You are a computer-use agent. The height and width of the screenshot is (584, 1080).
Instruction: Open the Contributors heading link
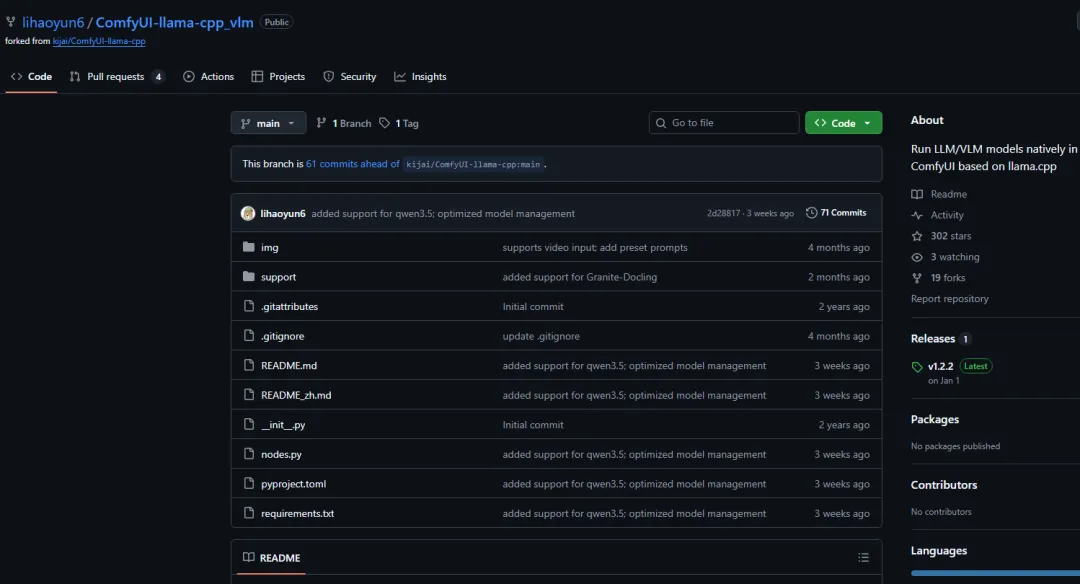coord(944,485)
